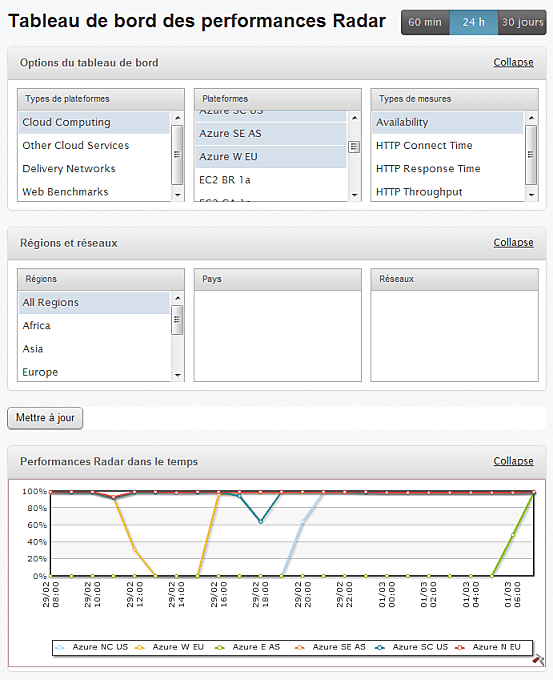This screenshot has height=680, width=553.
Task: Toggle Azure W EU series in legend
Action: tap(170, 647)
